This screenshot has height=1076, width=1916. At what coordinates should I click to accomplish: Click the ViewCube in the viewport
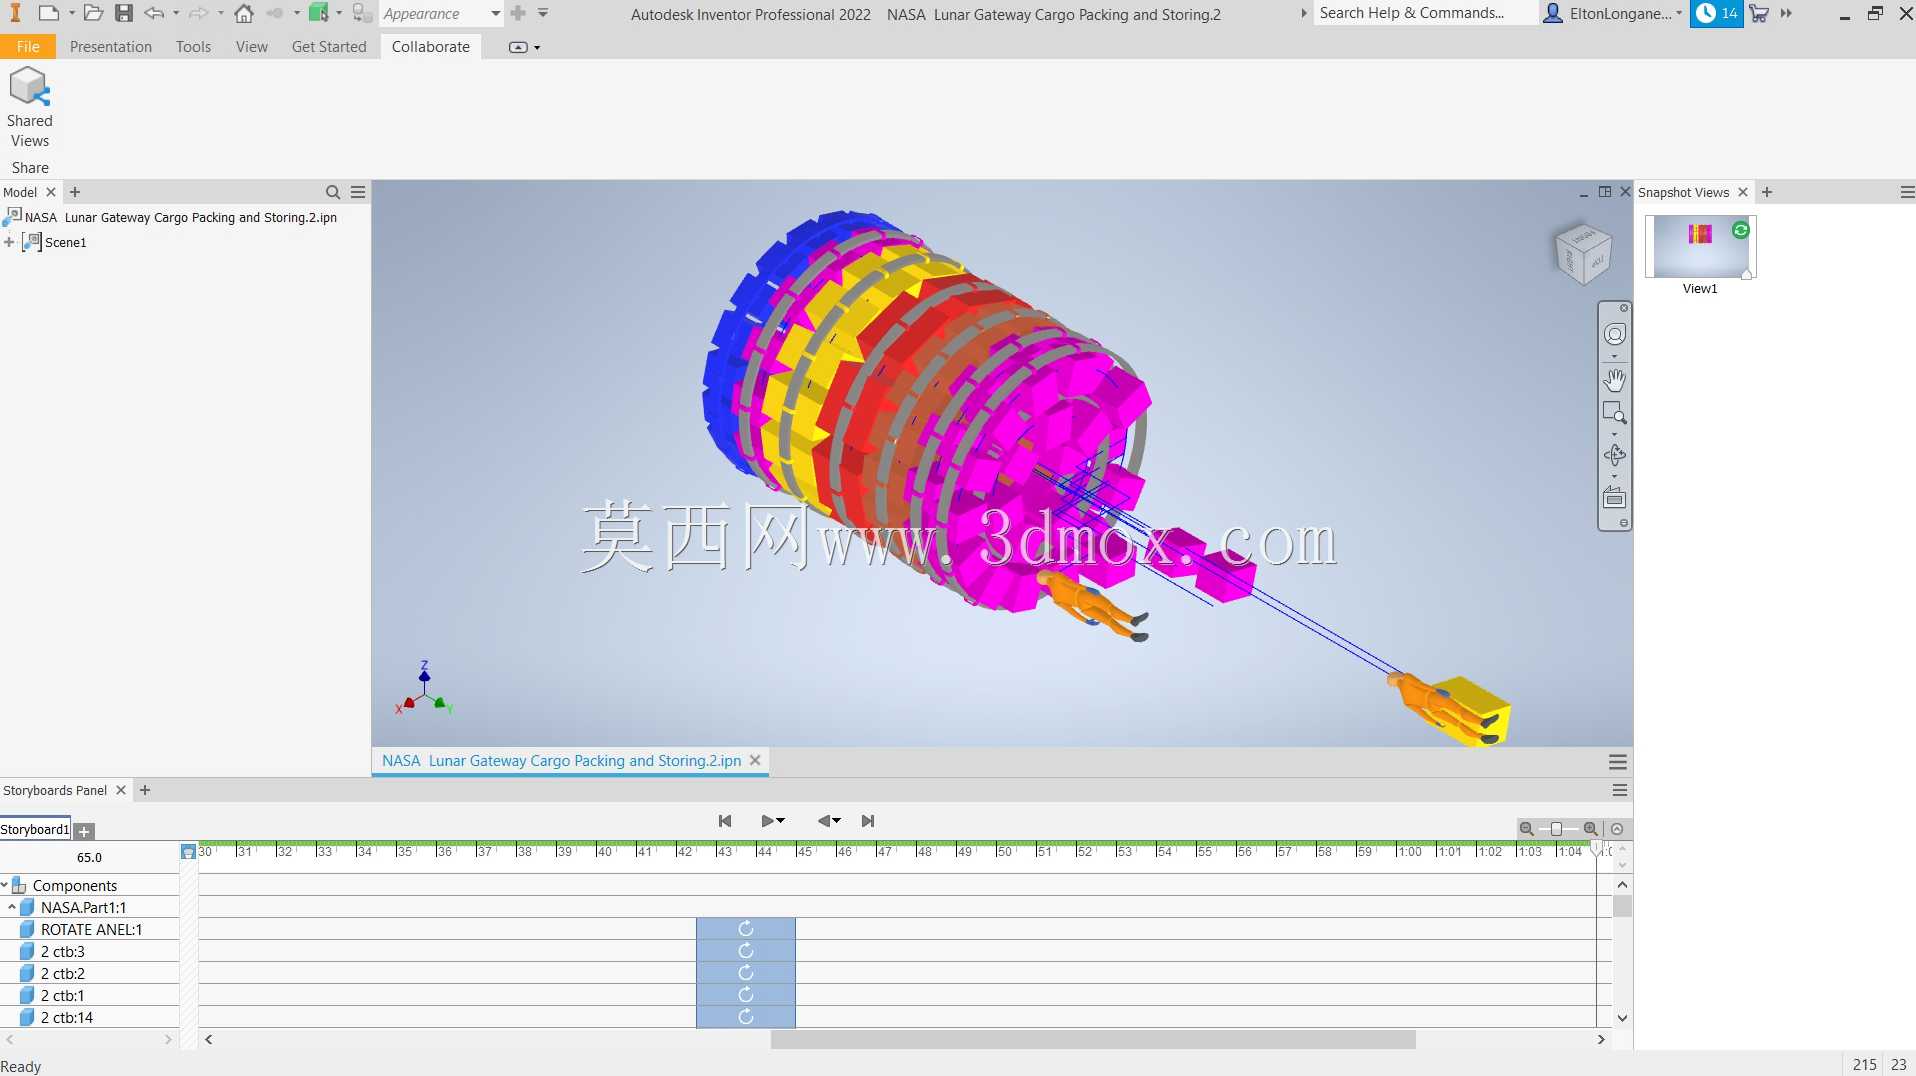(x=1583, y=253)
